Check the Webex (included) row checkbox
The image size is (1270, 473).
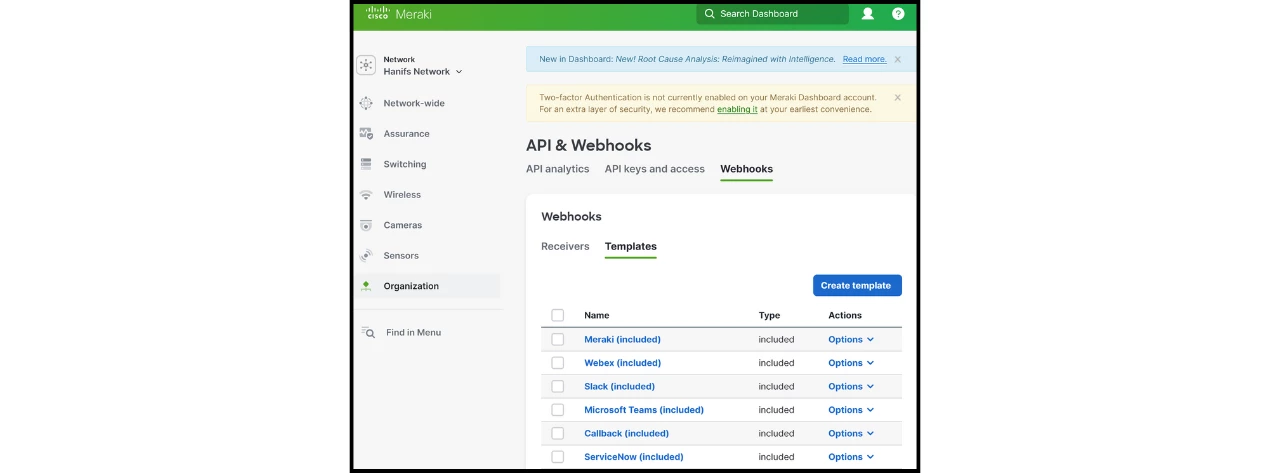tap(558, 363)
